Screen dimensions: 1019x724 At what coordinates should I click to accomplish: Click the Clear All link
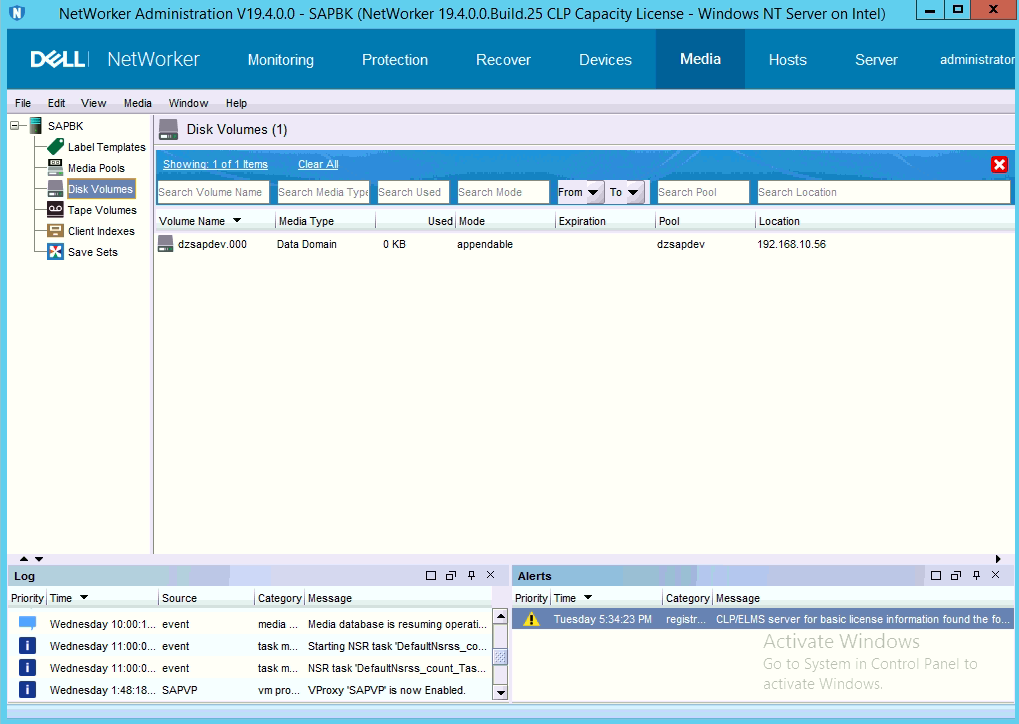point(318,164)
